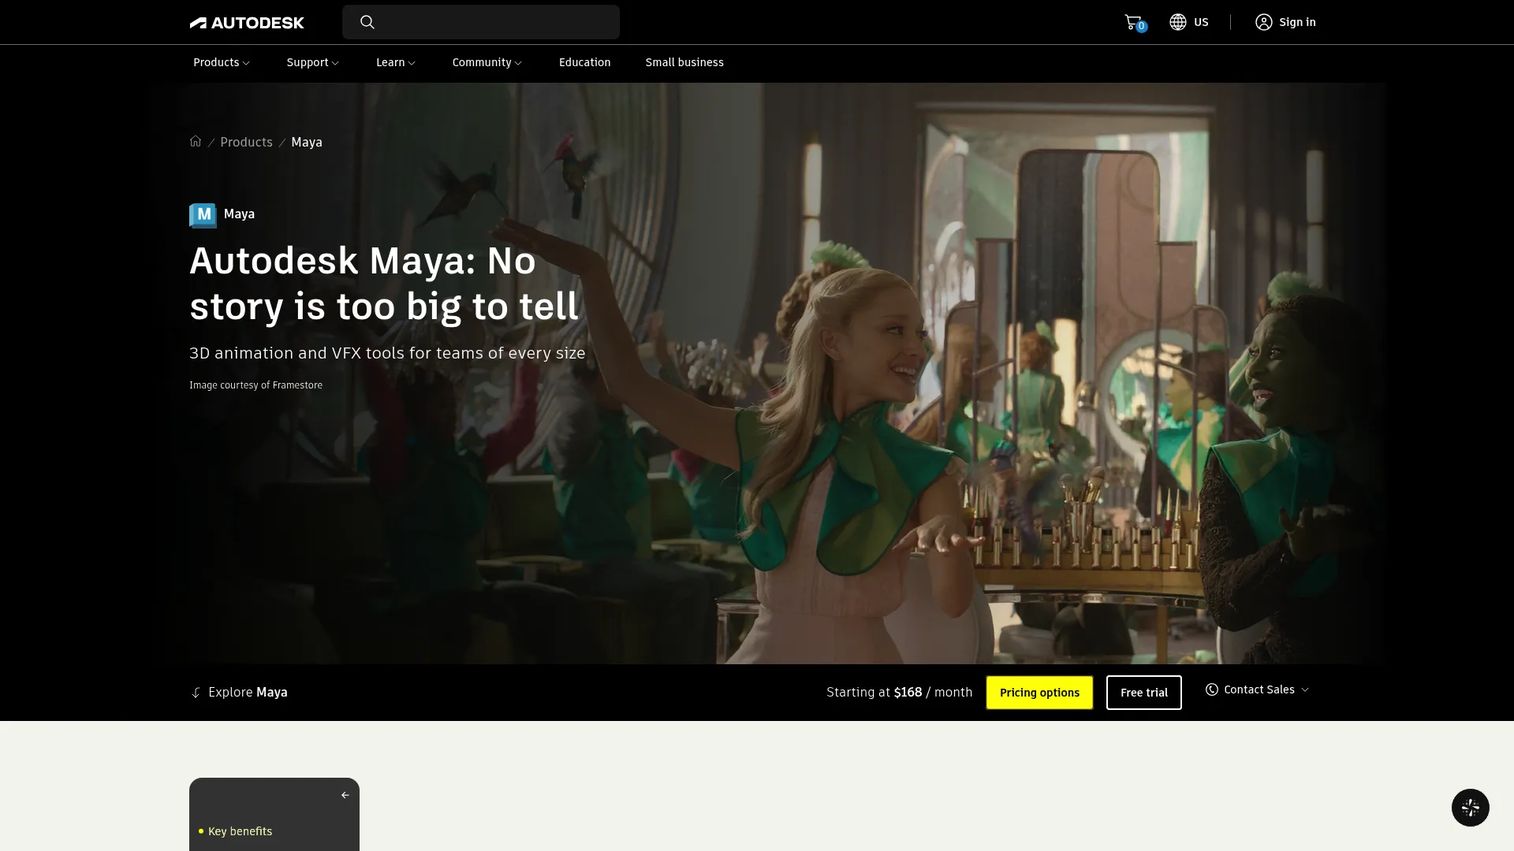This screenshot has height=851, width=1514.
Task: Click the Autodesk logo
Action: pyautogui.click(x=247, y=22)
